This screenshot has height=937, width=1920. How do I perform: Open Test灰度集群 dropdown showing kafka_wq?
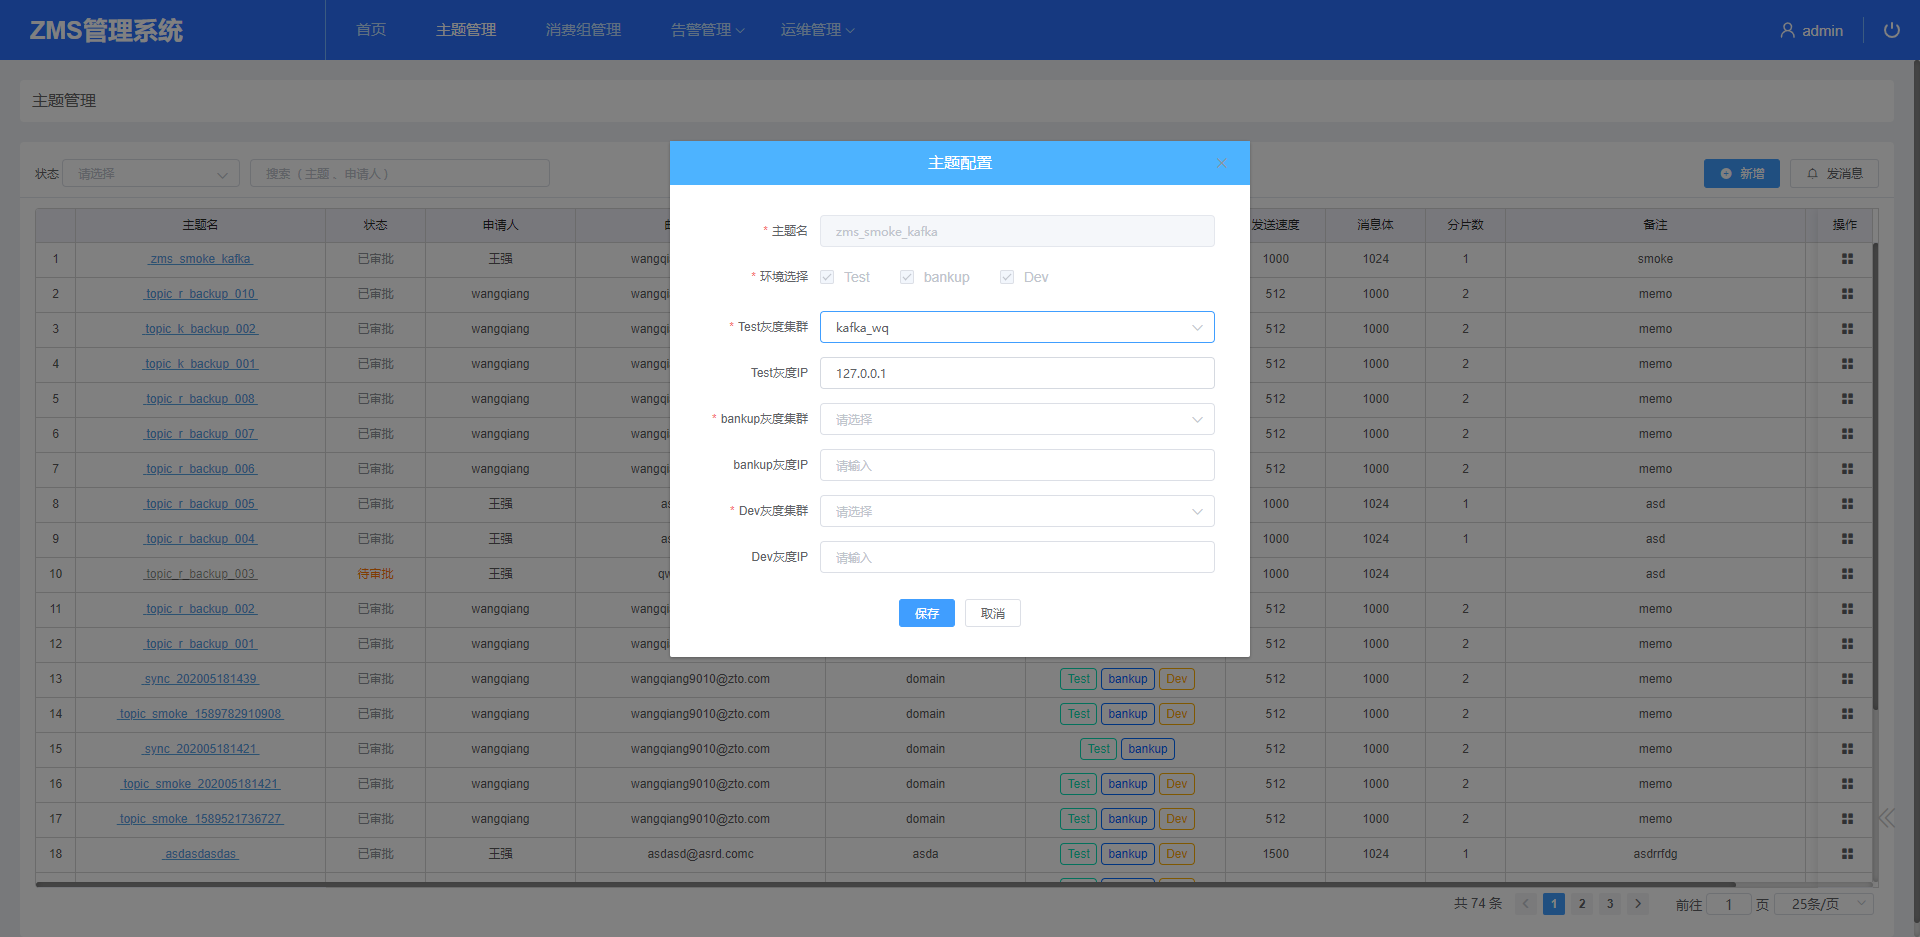tap(1017, 327)
